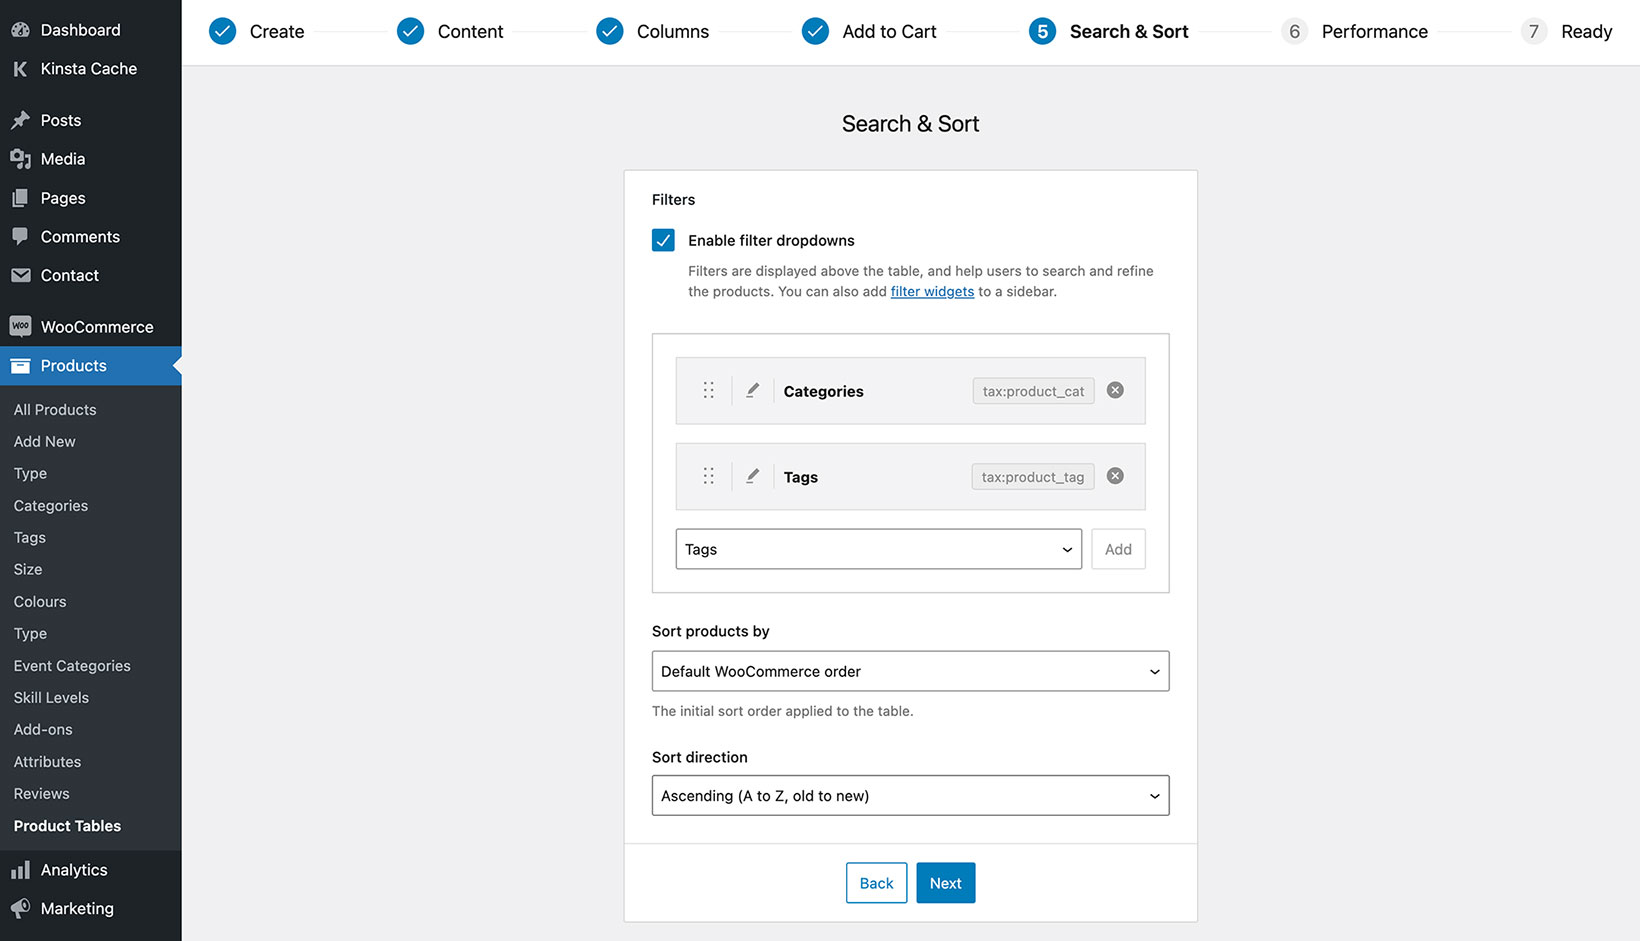
Task: Click the Next button
Action: [945, 883]
